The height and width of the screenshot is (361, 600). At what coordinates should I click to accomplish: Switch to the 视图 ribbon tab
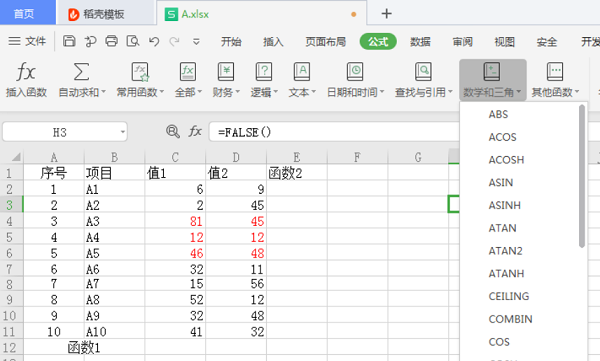pos(504,42)
